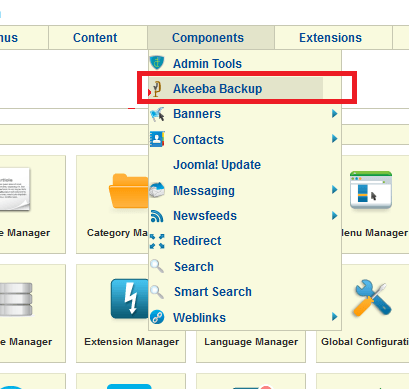409x389 pixels.
Task: Click the Newsfeeds RSS icon
Action: pos(157,216)
